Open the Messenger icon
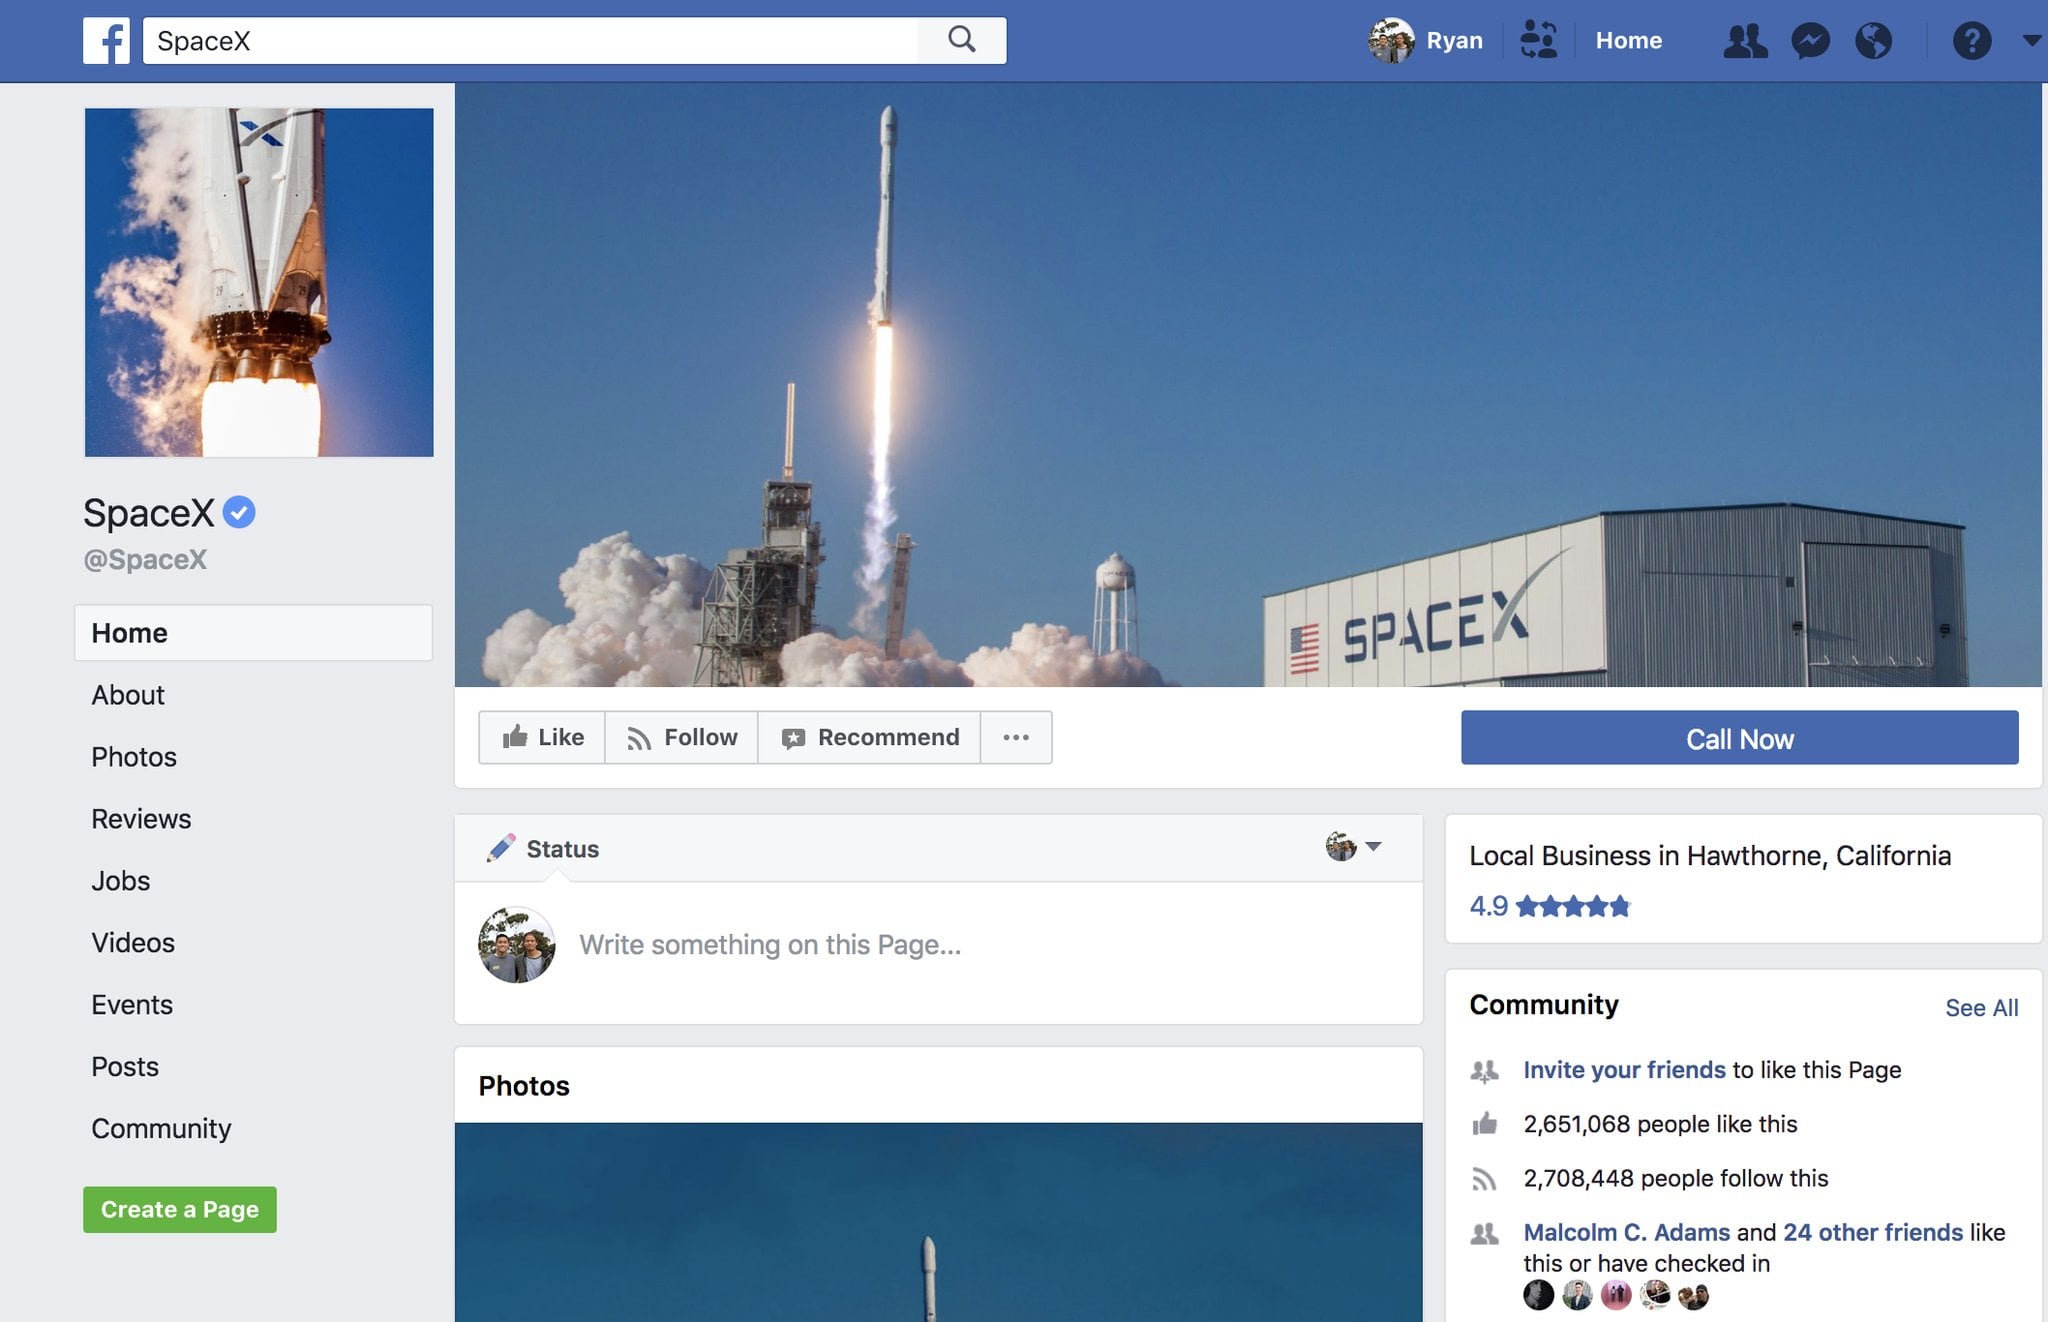 click(1810, 41)
